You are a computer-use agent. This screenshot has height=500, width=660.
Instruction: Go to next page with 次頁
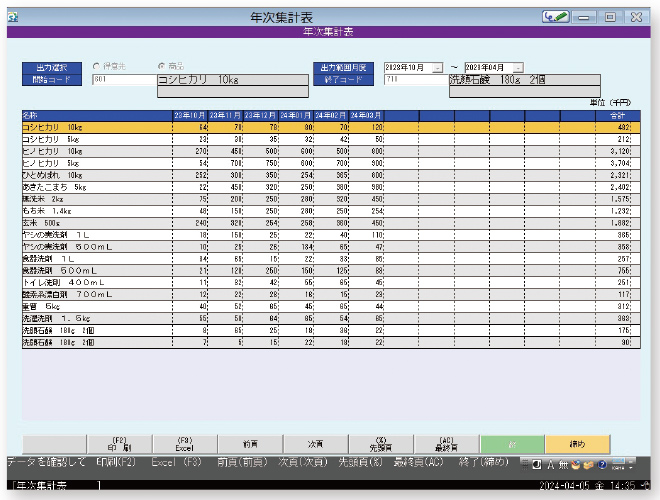314,445
